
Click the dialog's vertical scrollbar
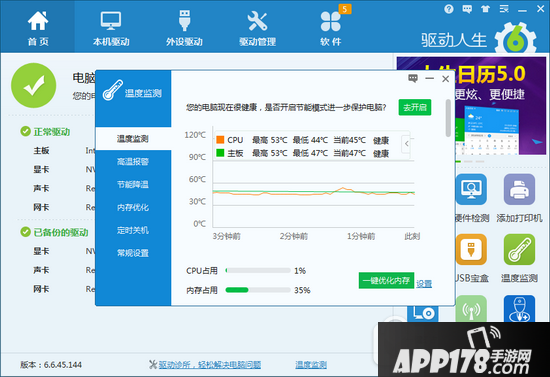[448, 118]
